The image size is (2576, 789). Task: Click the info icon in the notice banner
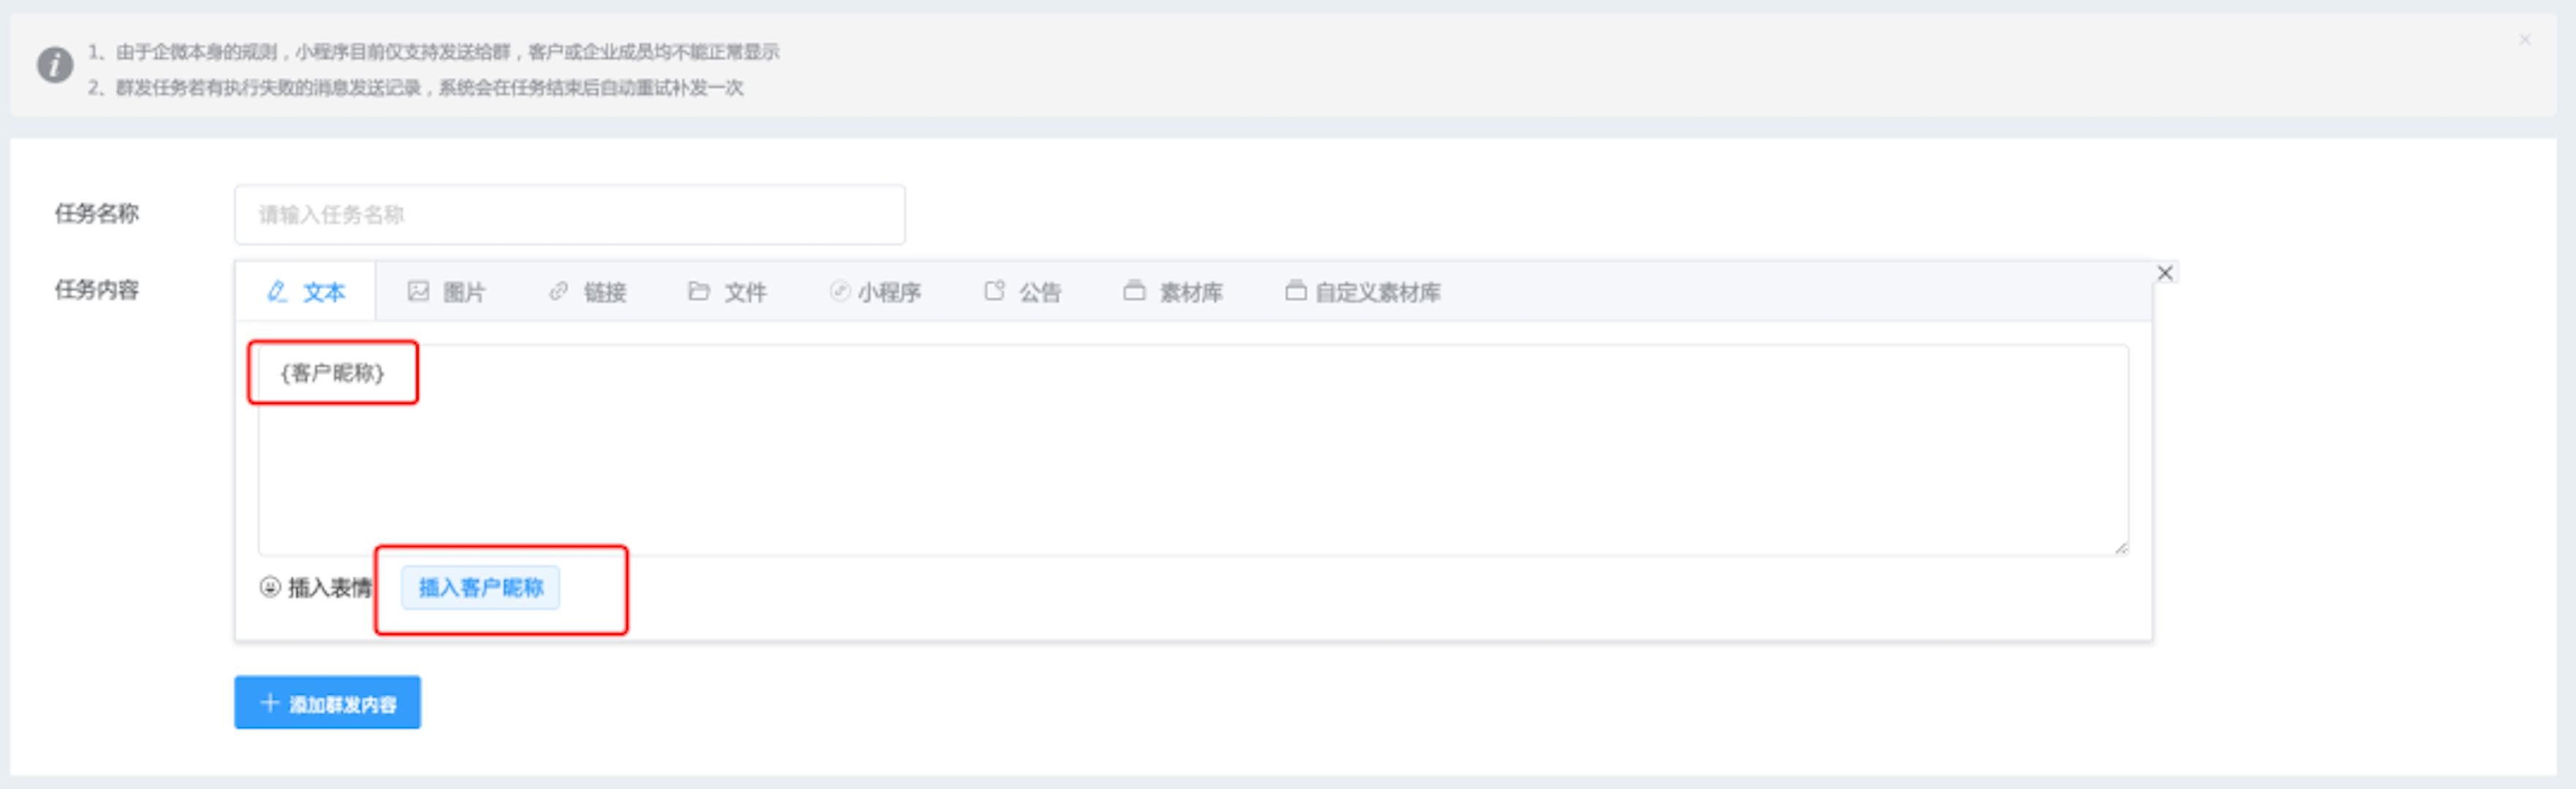coord(55,65)
